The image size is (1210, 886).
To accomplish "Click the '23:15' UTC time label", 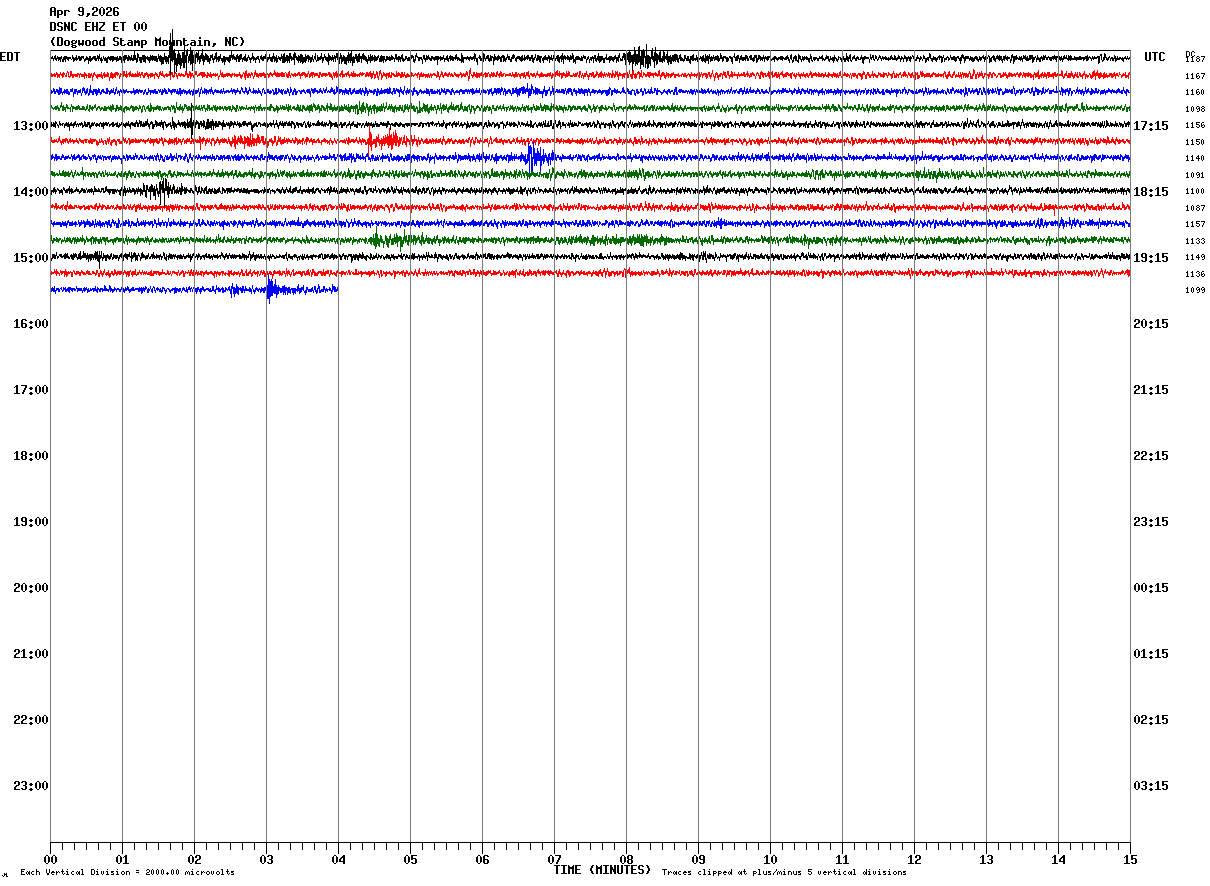I will click(x=1151, y=521).
